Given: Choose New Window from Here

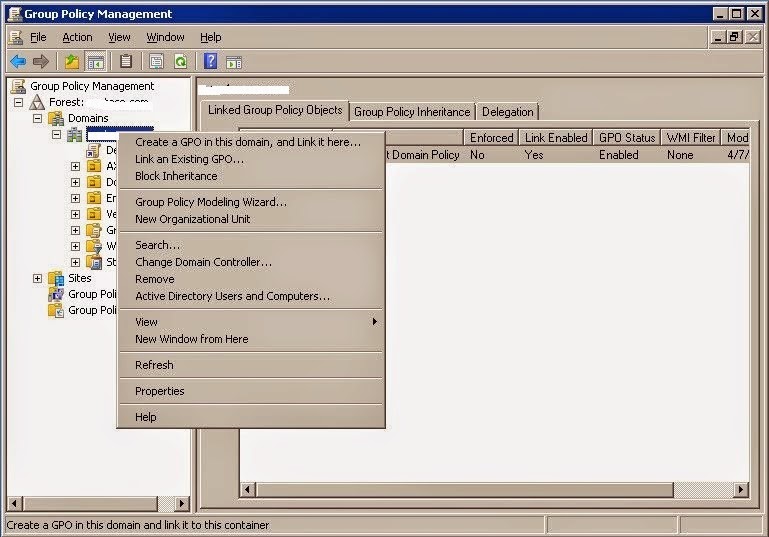Looking at the screenshot, I should (251, 339).
